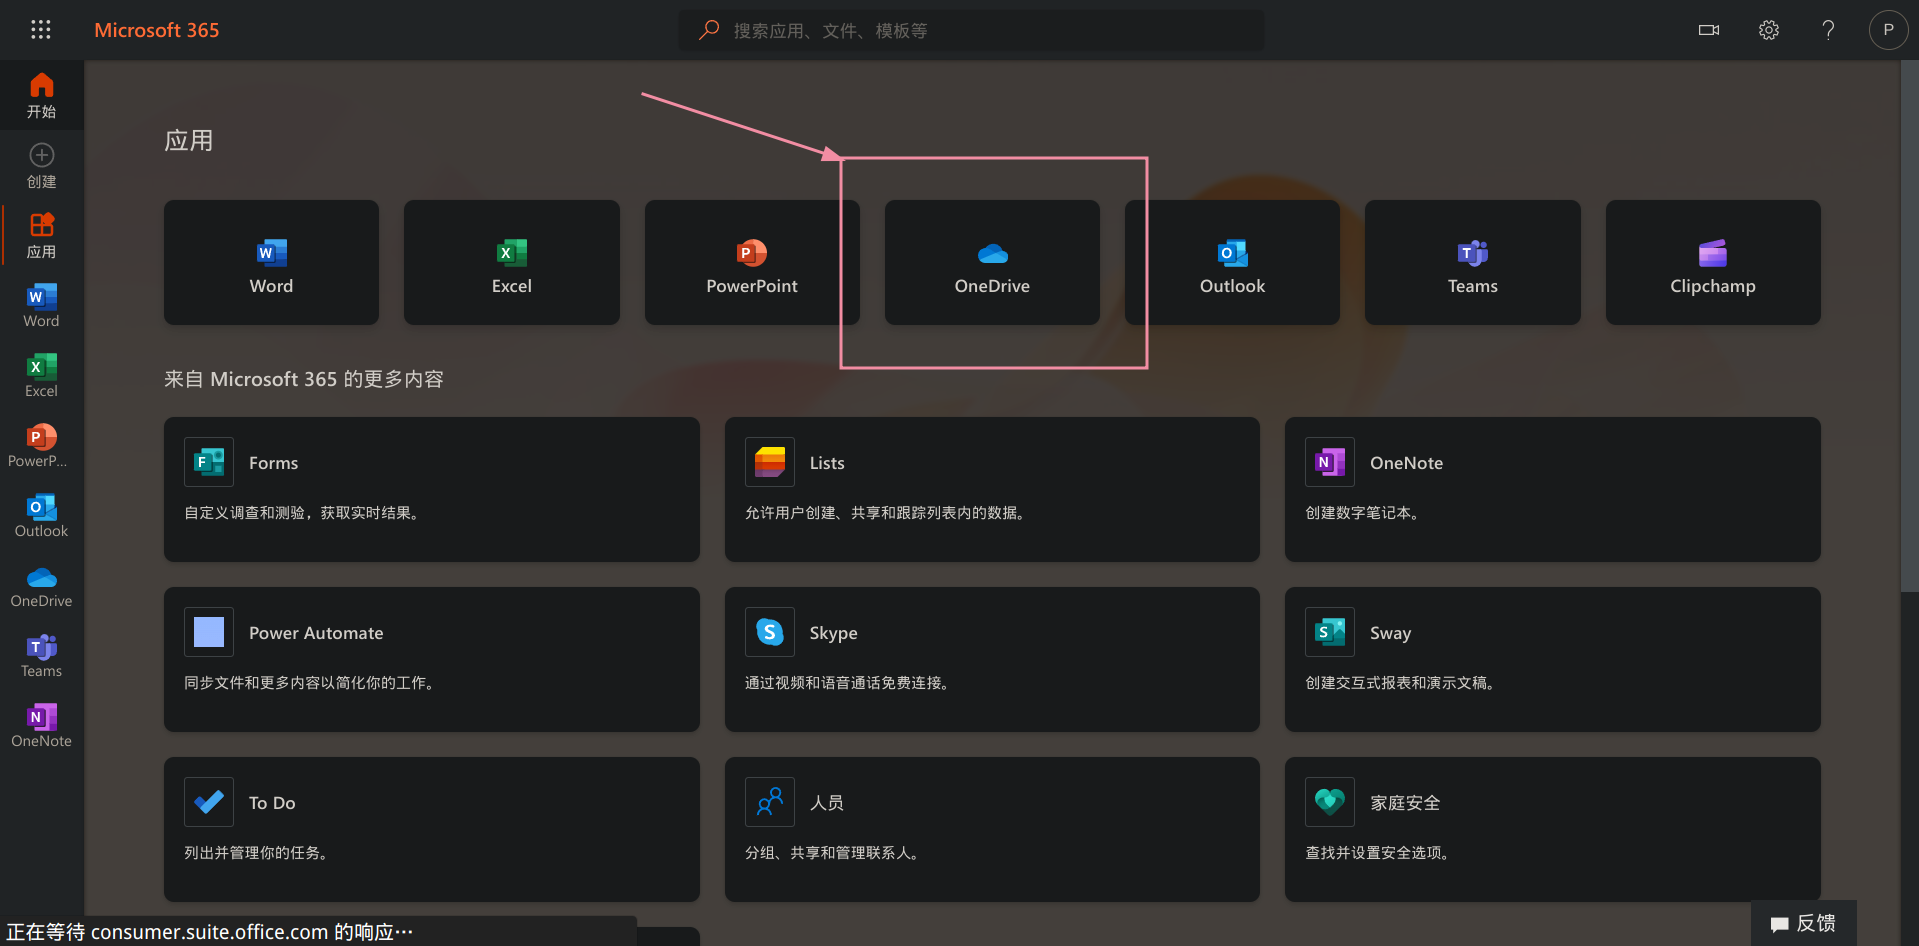Image resolution: width=1919 pixels, height=946 pixels.
Task: Open the Sway card title
Action: [1391, 633]
